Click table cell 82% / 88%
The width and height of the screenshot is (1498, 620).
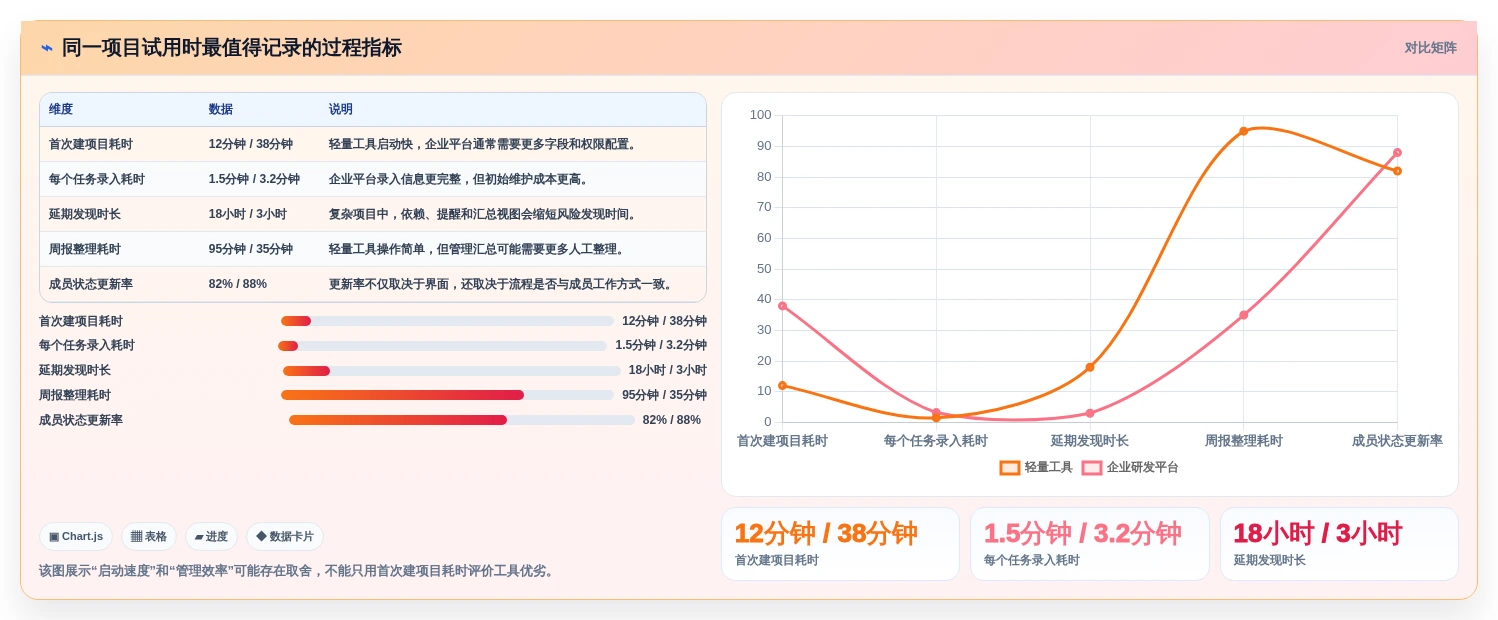[238, 284]
